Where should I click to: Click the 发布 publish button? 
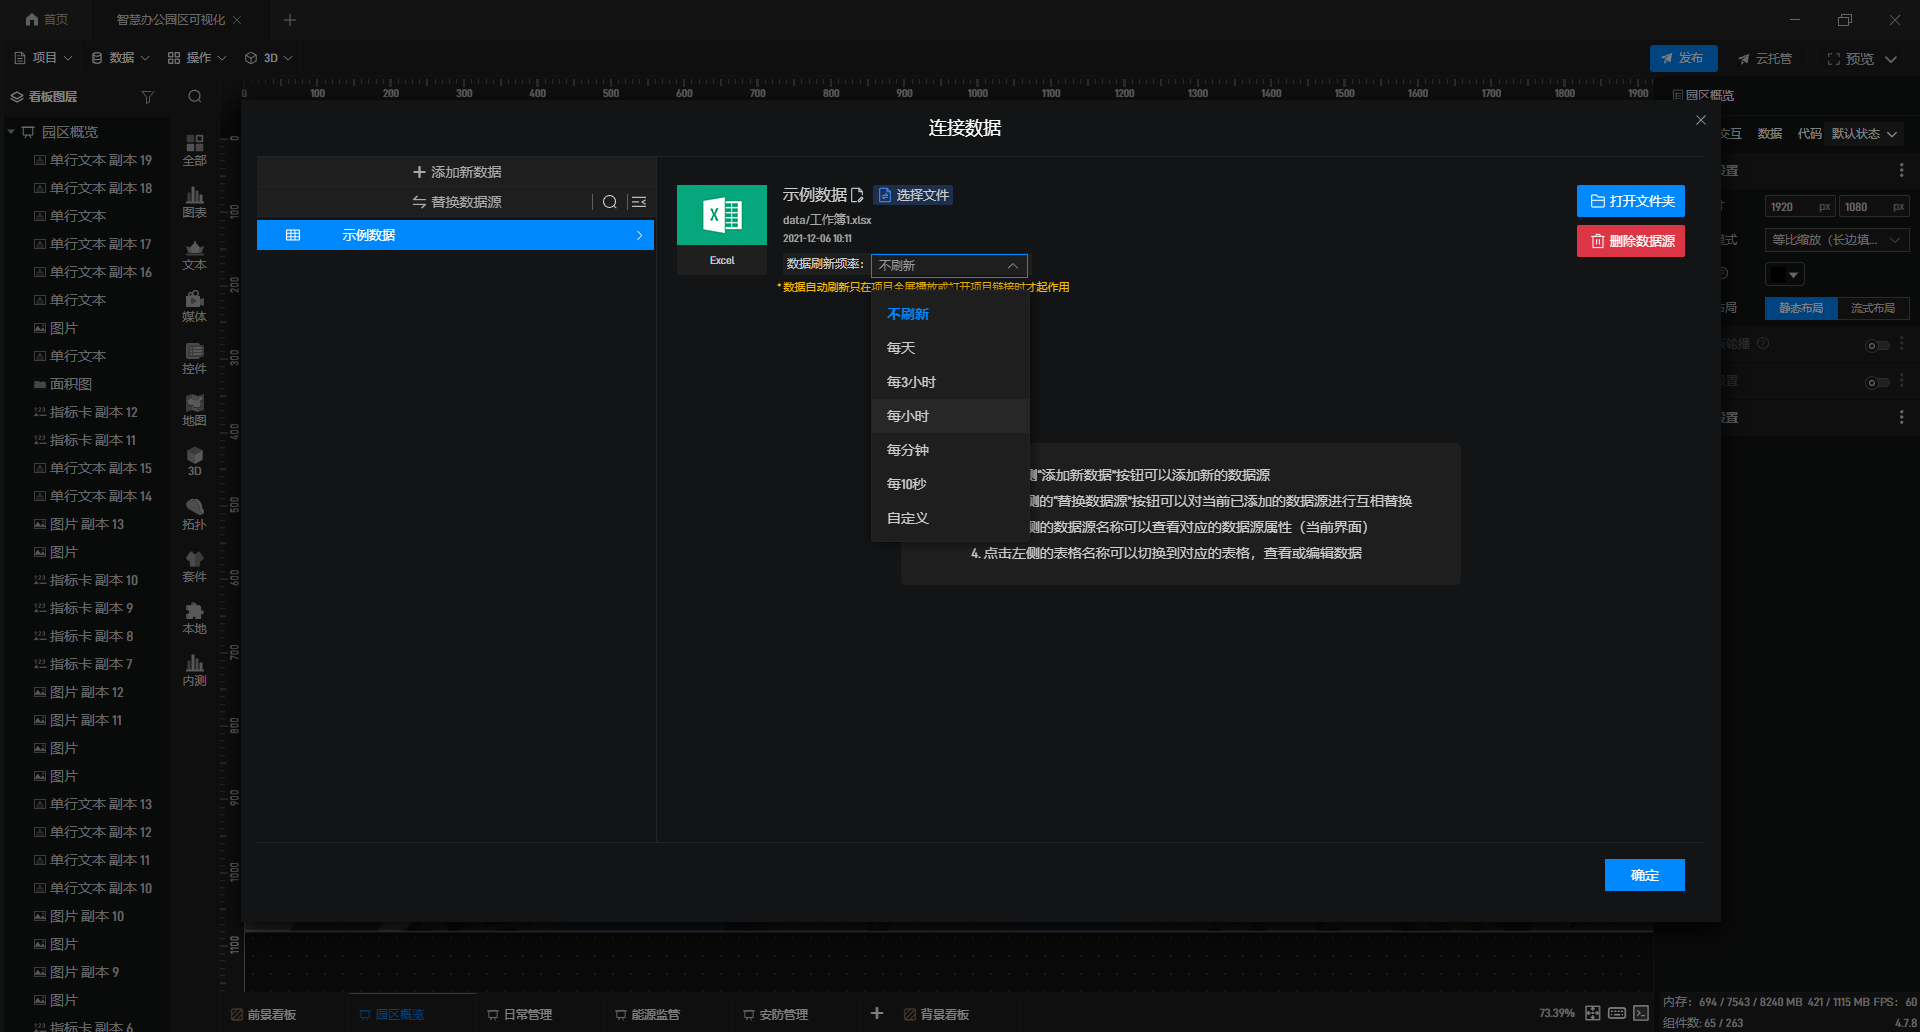[x=1683, y=58]
